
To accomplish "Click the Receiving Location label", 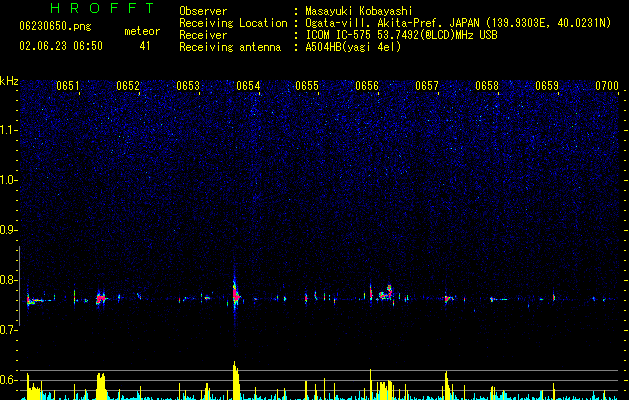I will (233, 23).
